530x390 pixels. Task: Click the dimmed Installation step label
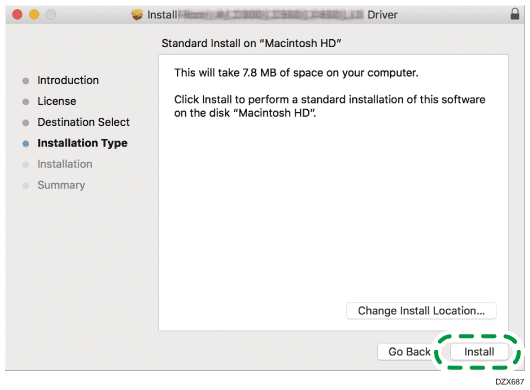(65, 164)
